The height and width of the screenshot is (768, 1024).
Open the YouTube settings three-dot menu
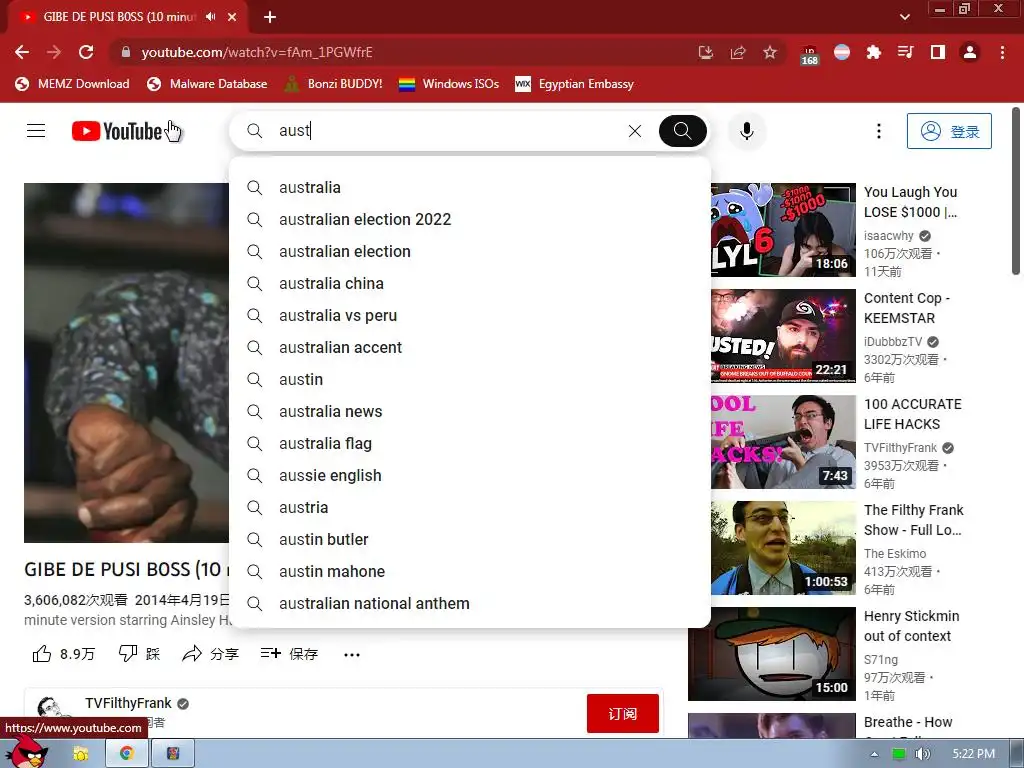click(878, 131)
